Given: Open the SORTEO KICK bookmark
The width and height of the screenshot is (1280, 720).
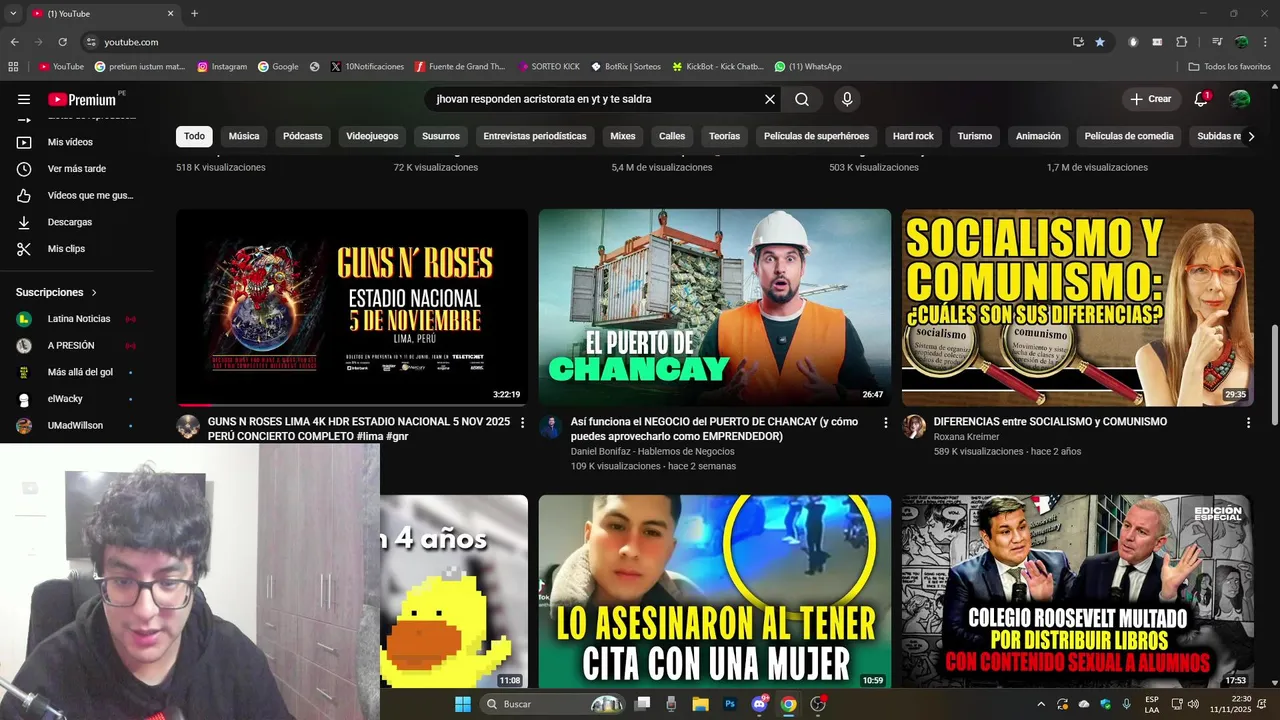Looking at the screenshot, I should pyautogui.click(x=549, y=67).
